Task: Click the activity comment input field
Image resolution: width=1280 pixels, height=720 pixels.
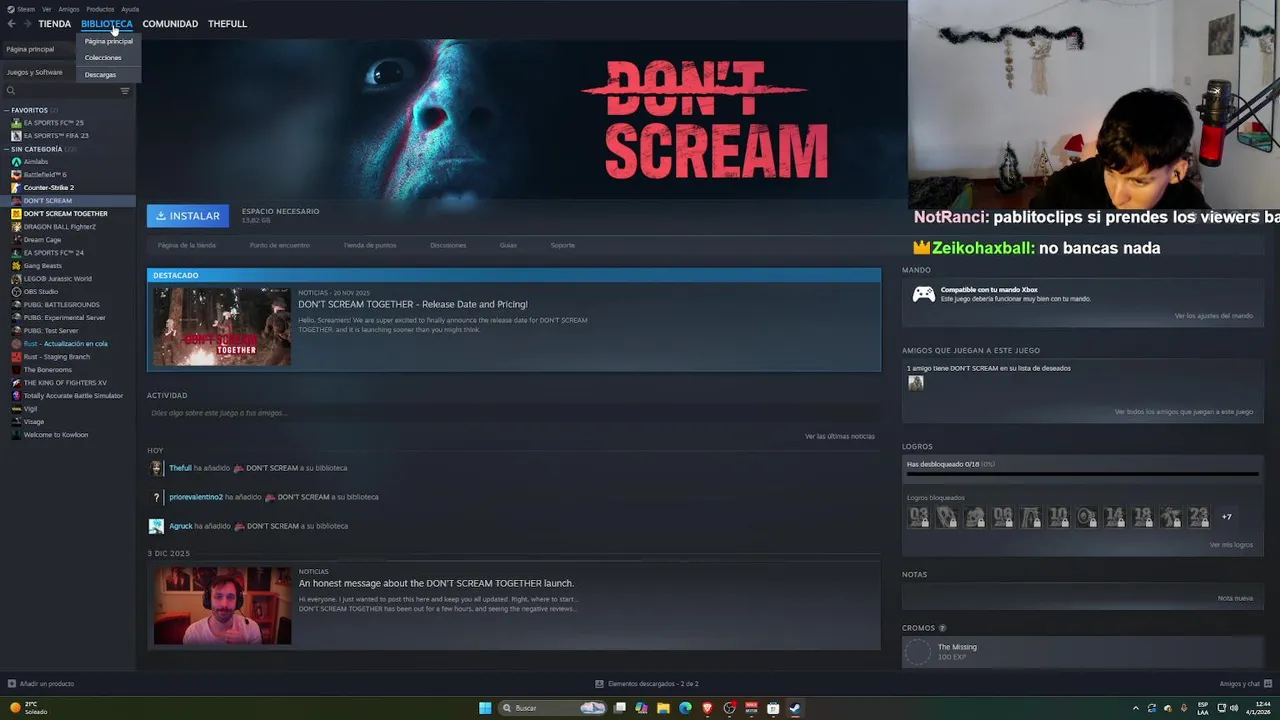Action: 513,413
